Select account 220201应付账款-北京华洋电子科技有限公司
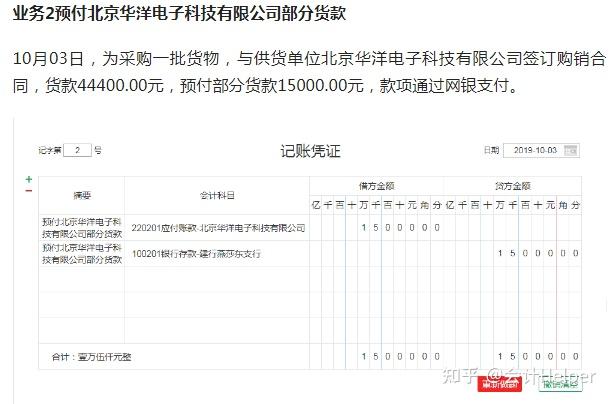Screen dimensions: 612x404 (x=218, y=228)
